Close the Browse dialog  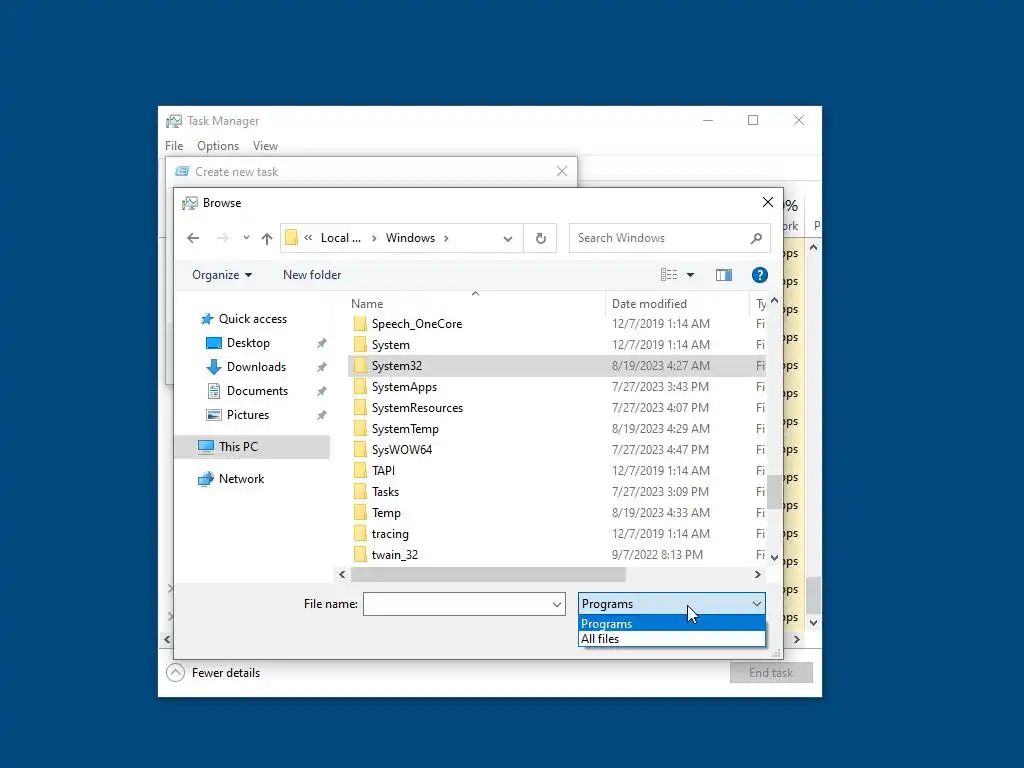point(768,202)
